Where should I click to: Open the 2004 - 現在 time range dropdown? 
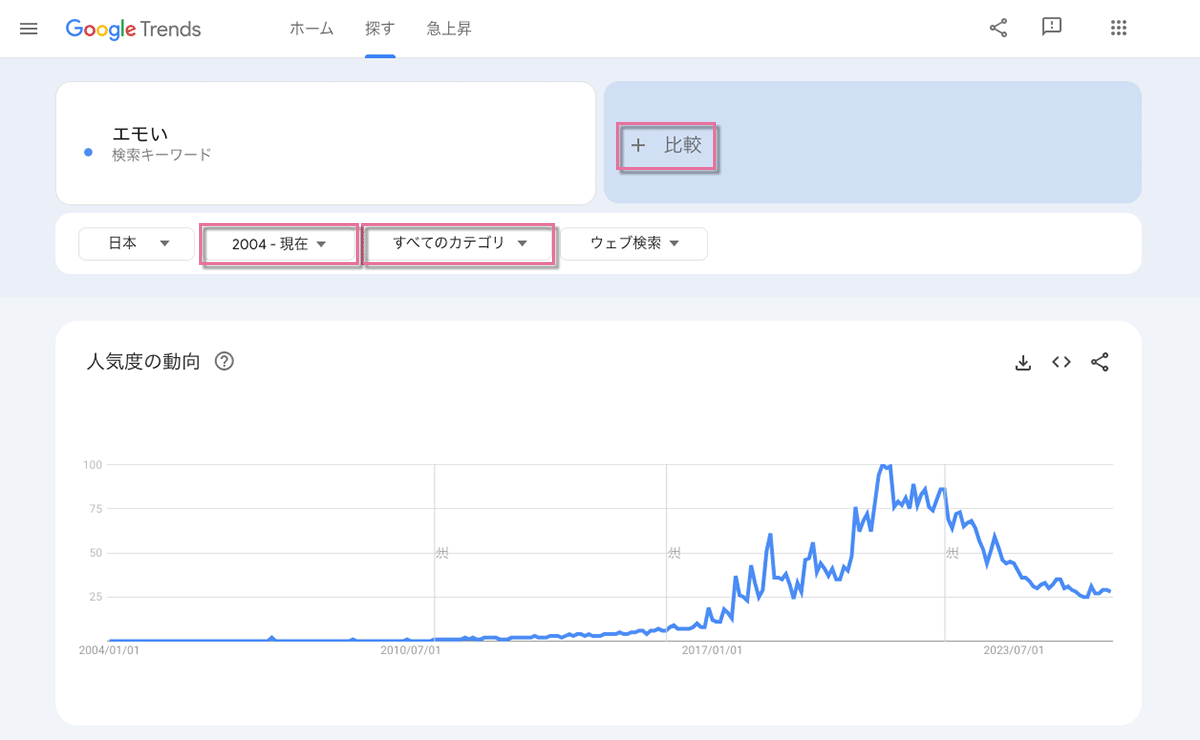coord(279,243)
